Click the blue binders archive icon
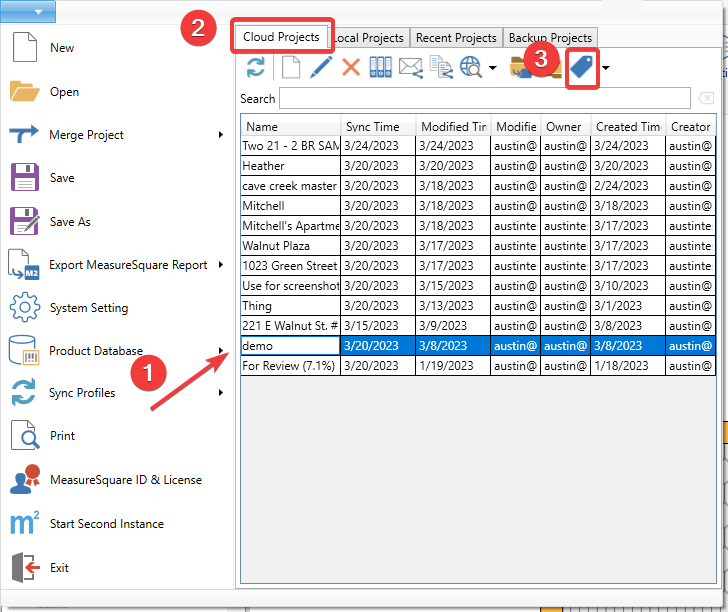 381,67
